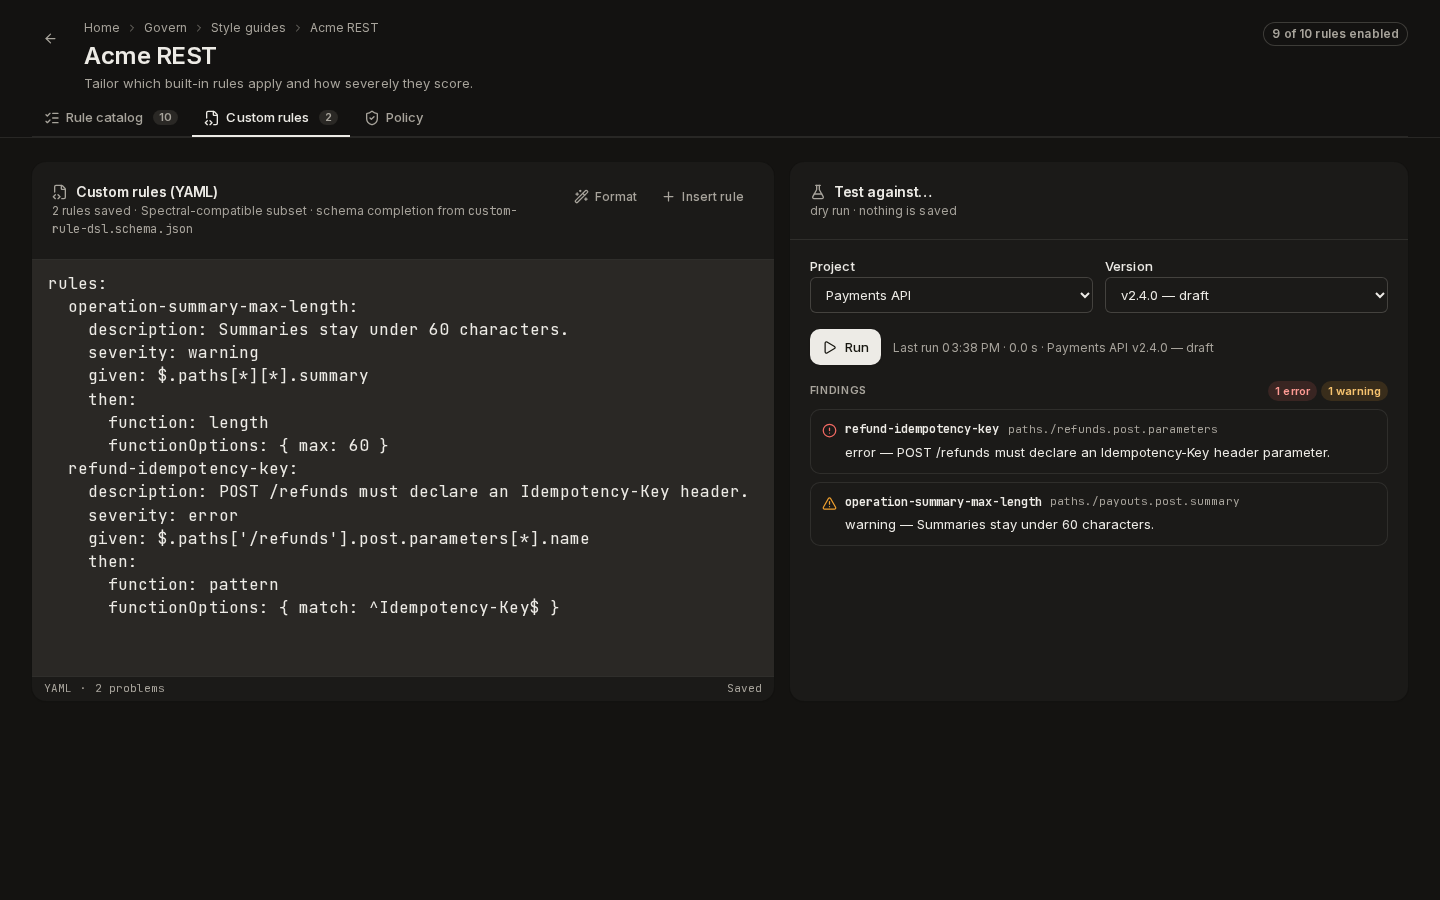Viewport: 1440px width, 900px height.
Task: Select the refund-idempotency-key finding title
Action: tap(922, 429)
